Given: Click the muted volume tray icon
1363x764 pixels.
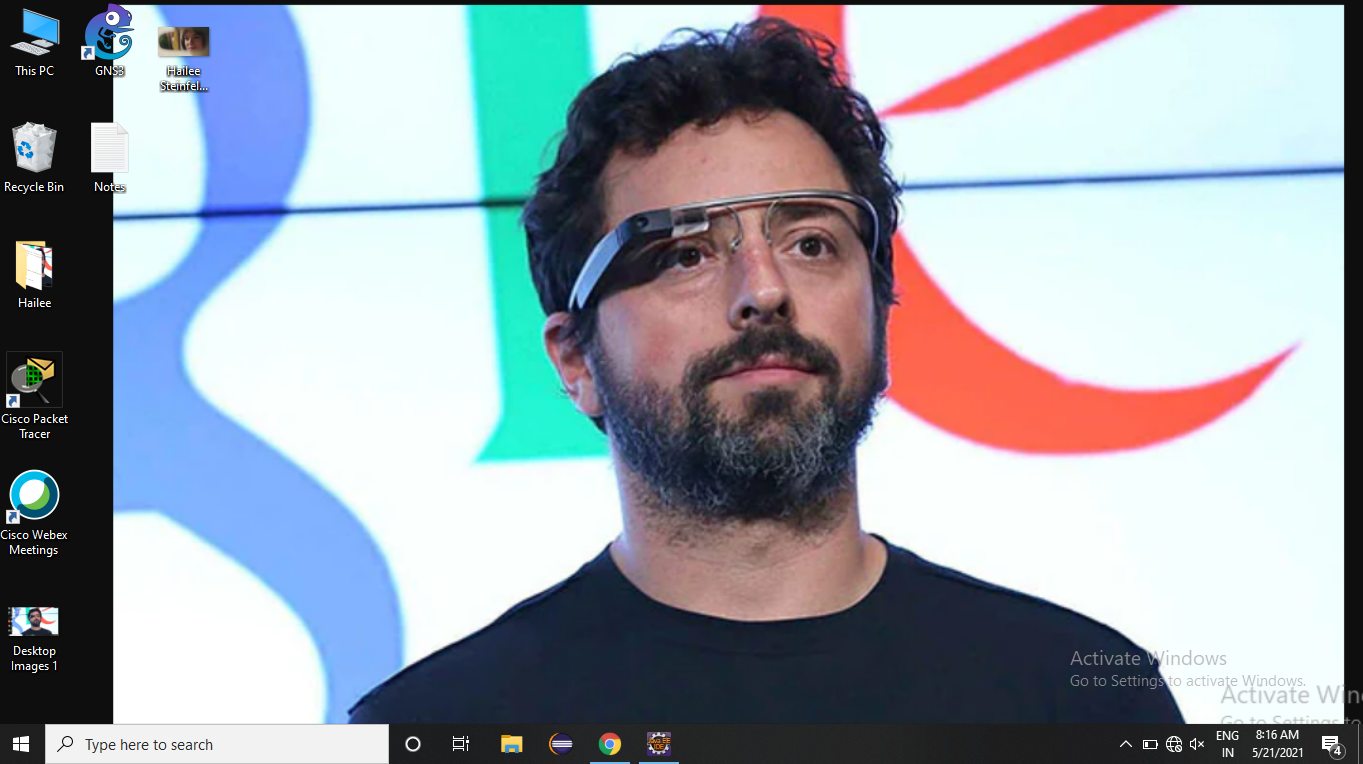Looking at the screenshot, I should pyautogui.click(x=1197, y=744).
